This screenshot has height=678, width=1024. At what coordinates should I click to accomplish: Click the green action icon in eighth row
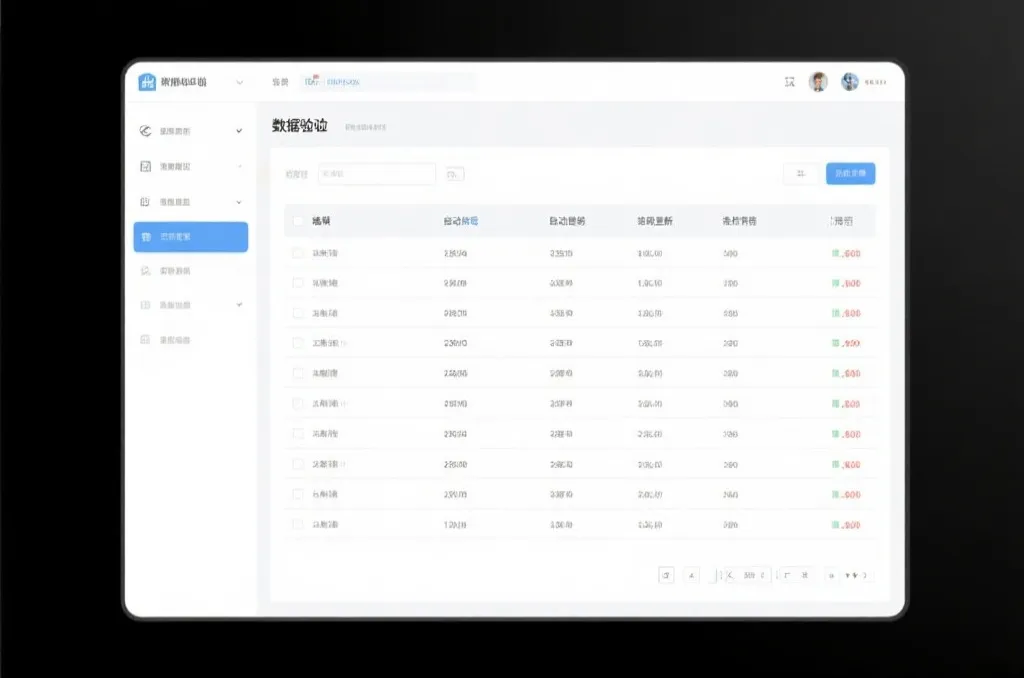[835, 464]
